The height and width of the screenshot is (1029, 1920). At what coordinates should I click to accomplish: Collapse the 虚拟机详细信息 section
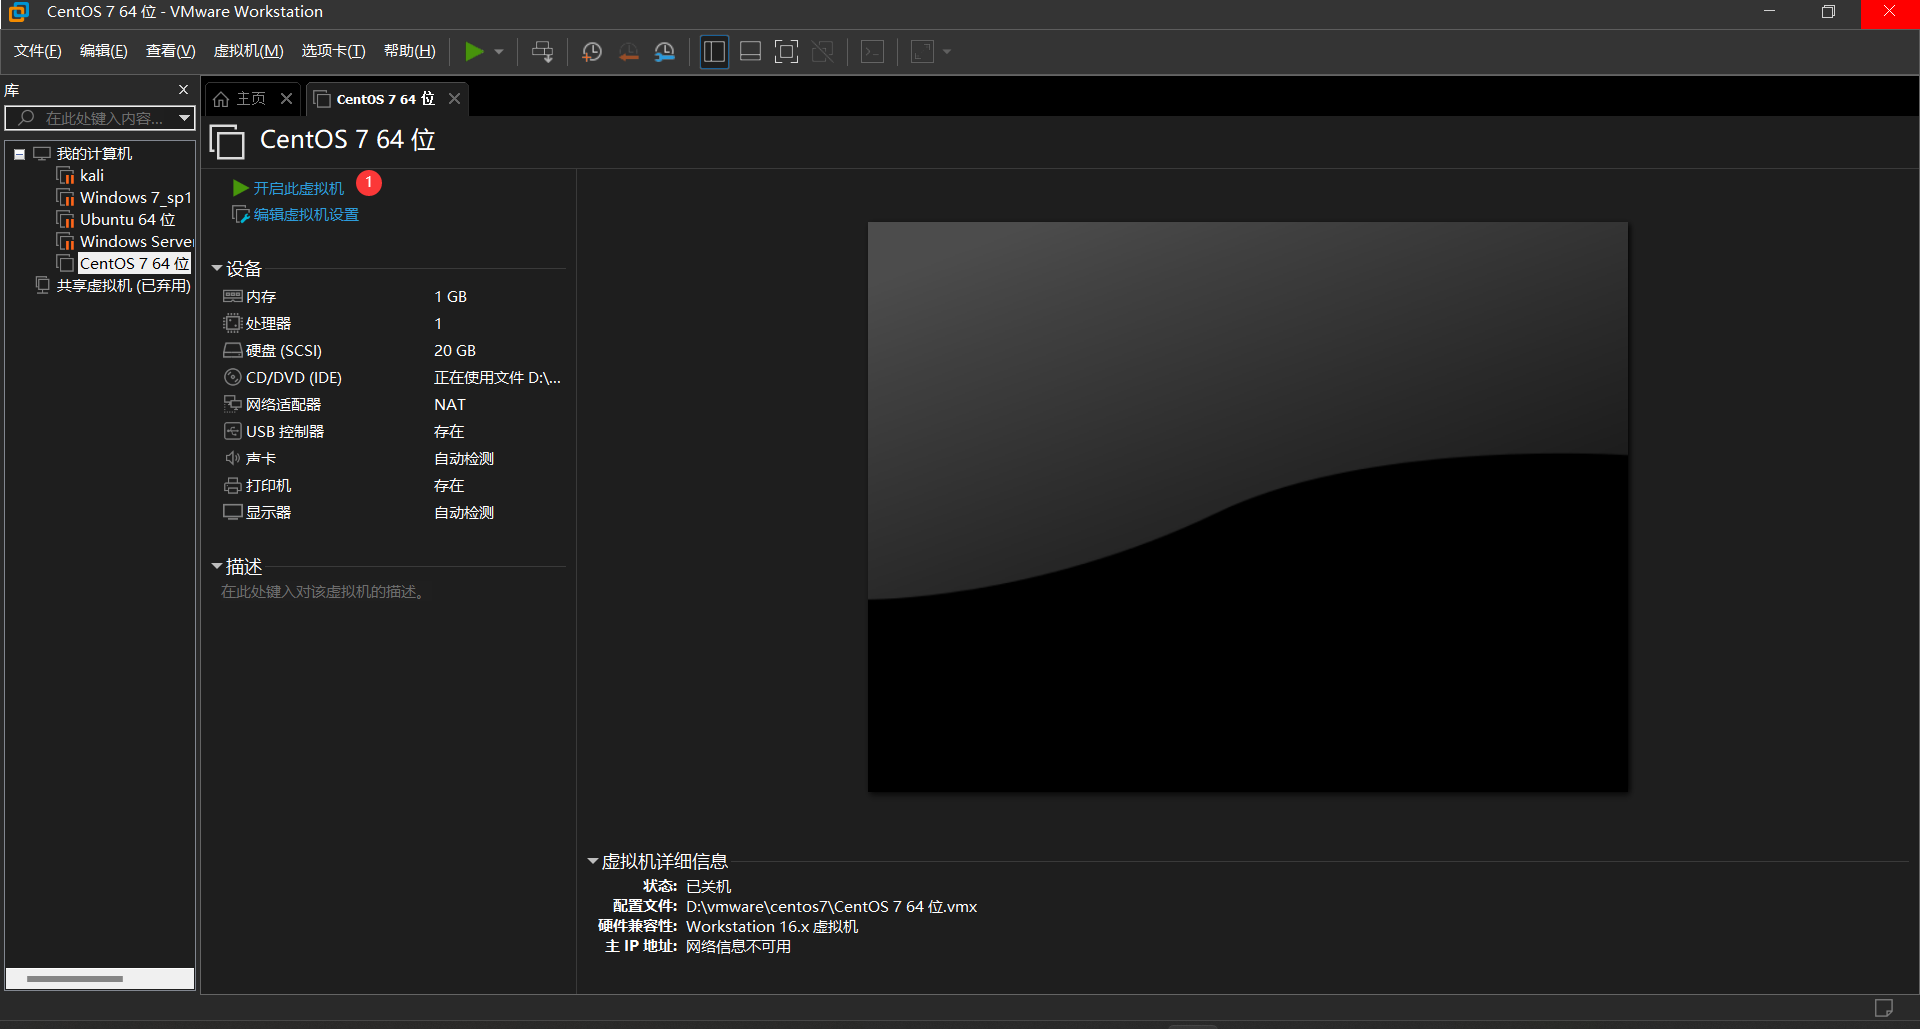tap(593, 861)
